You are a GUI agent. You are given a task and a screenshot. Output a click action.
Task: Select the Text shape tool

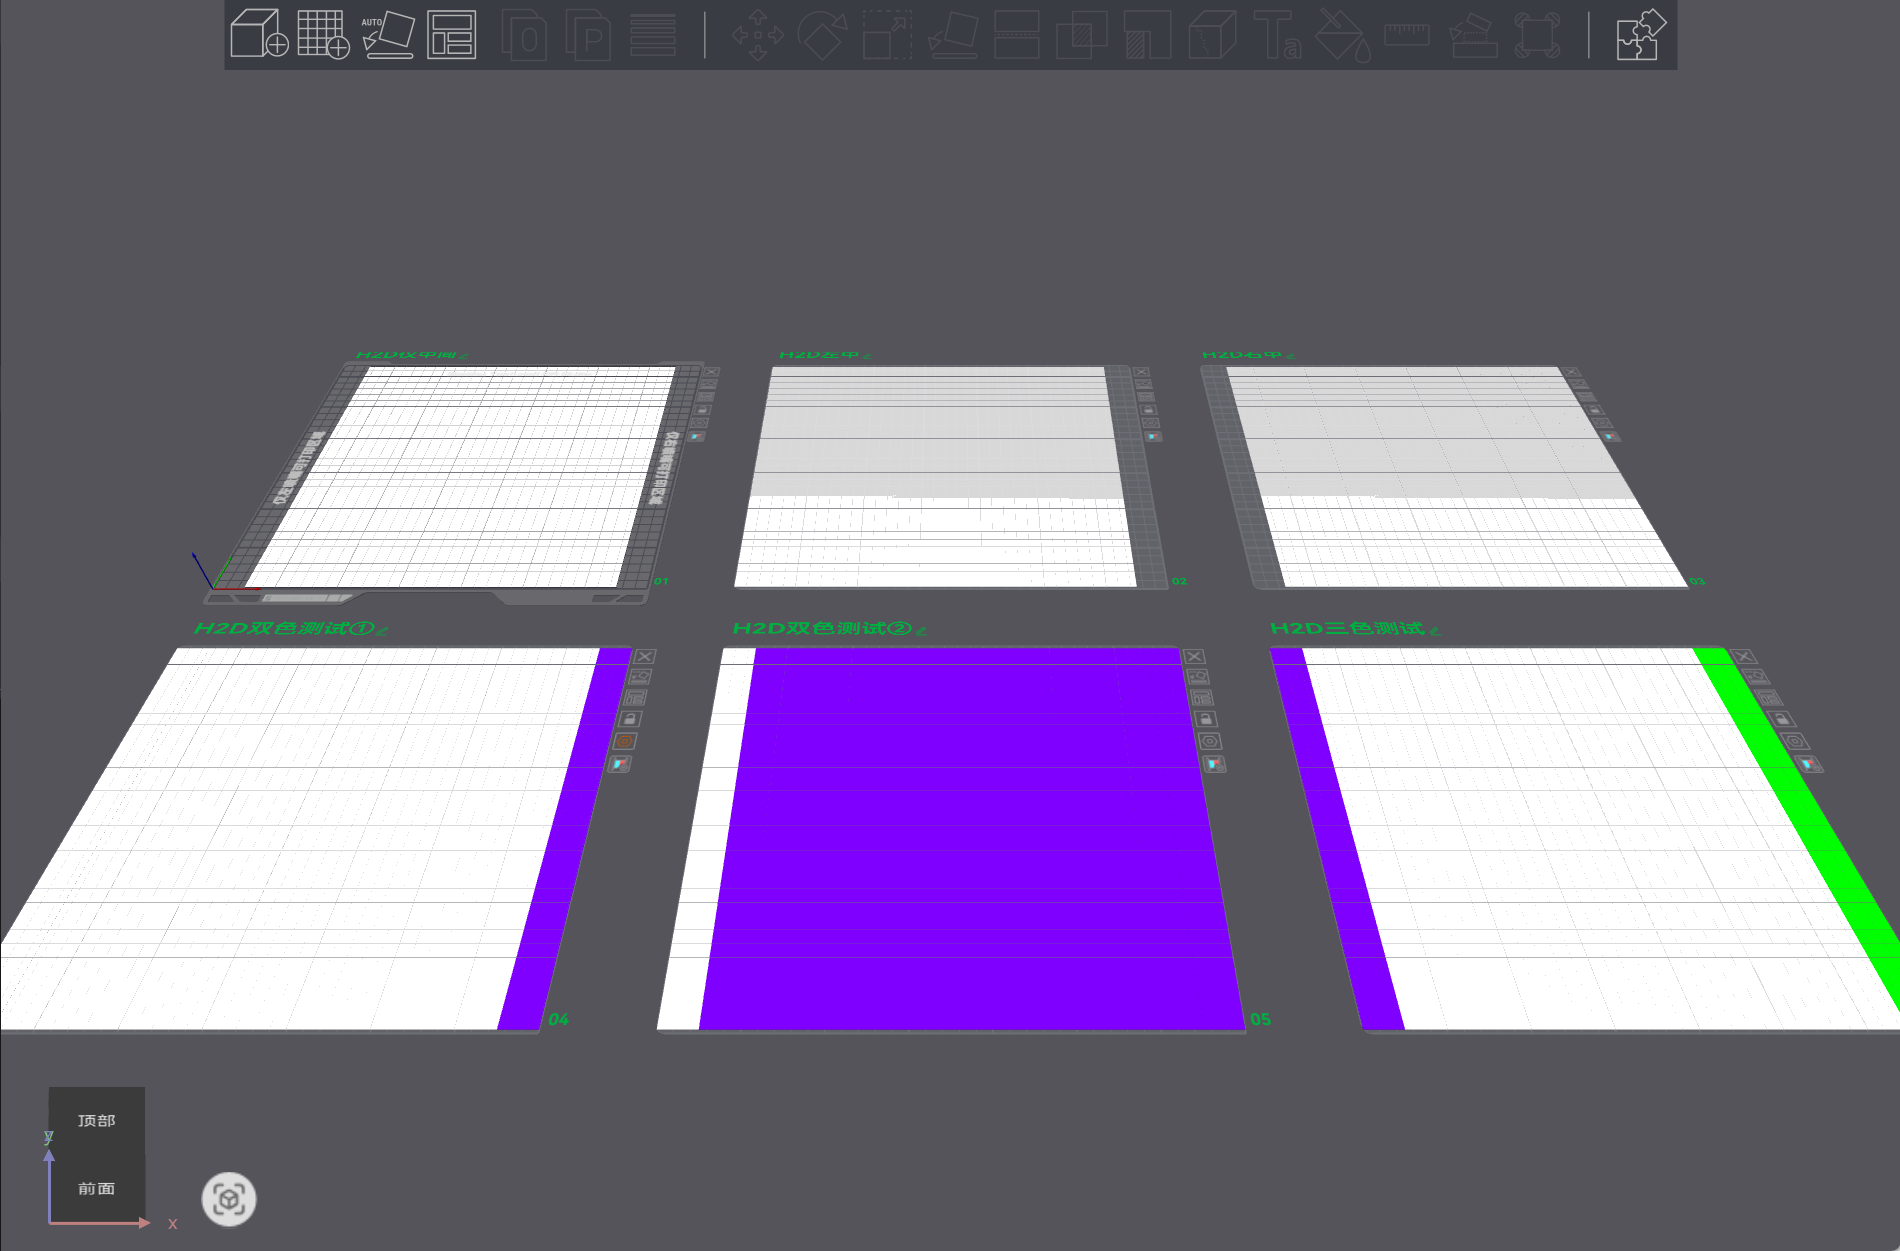point(1277,34)
